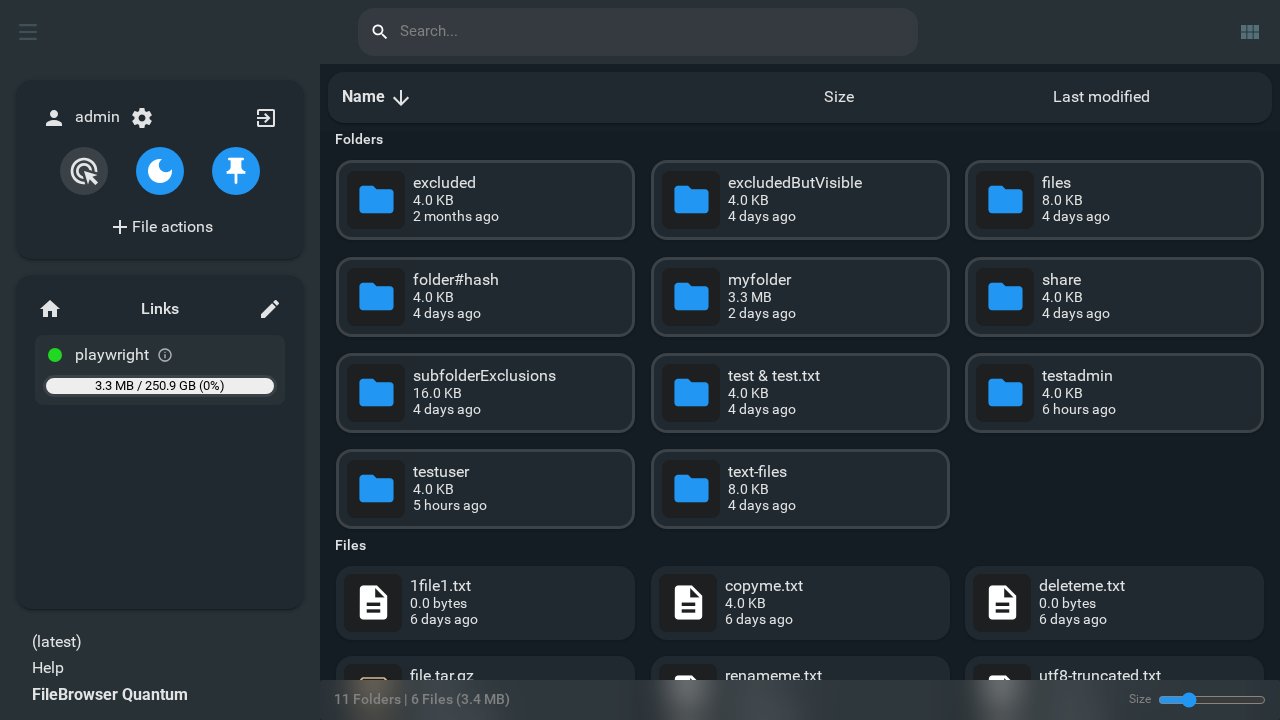Toggle dark mode with the moon icon
Viewport: 1280px width, 720px height.
click(160, 171)
